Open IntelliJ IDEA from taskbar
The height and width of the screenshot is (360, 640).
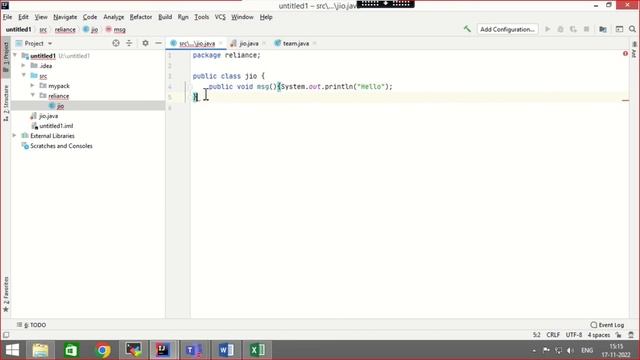[163, 350]
